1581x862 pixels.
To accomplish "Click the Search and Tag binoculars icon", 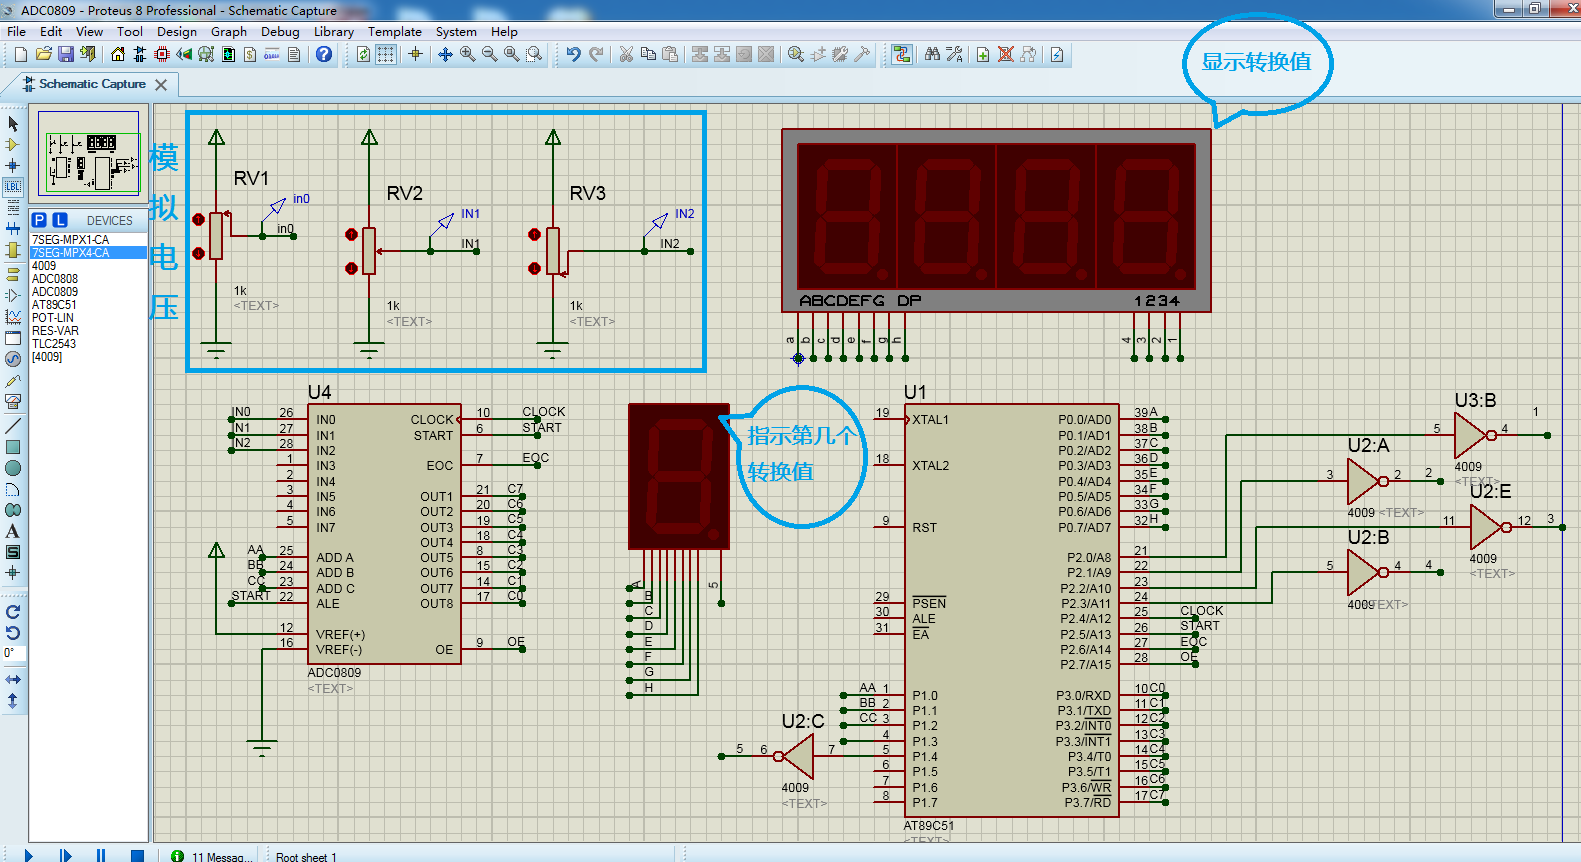I will (932, 54).
